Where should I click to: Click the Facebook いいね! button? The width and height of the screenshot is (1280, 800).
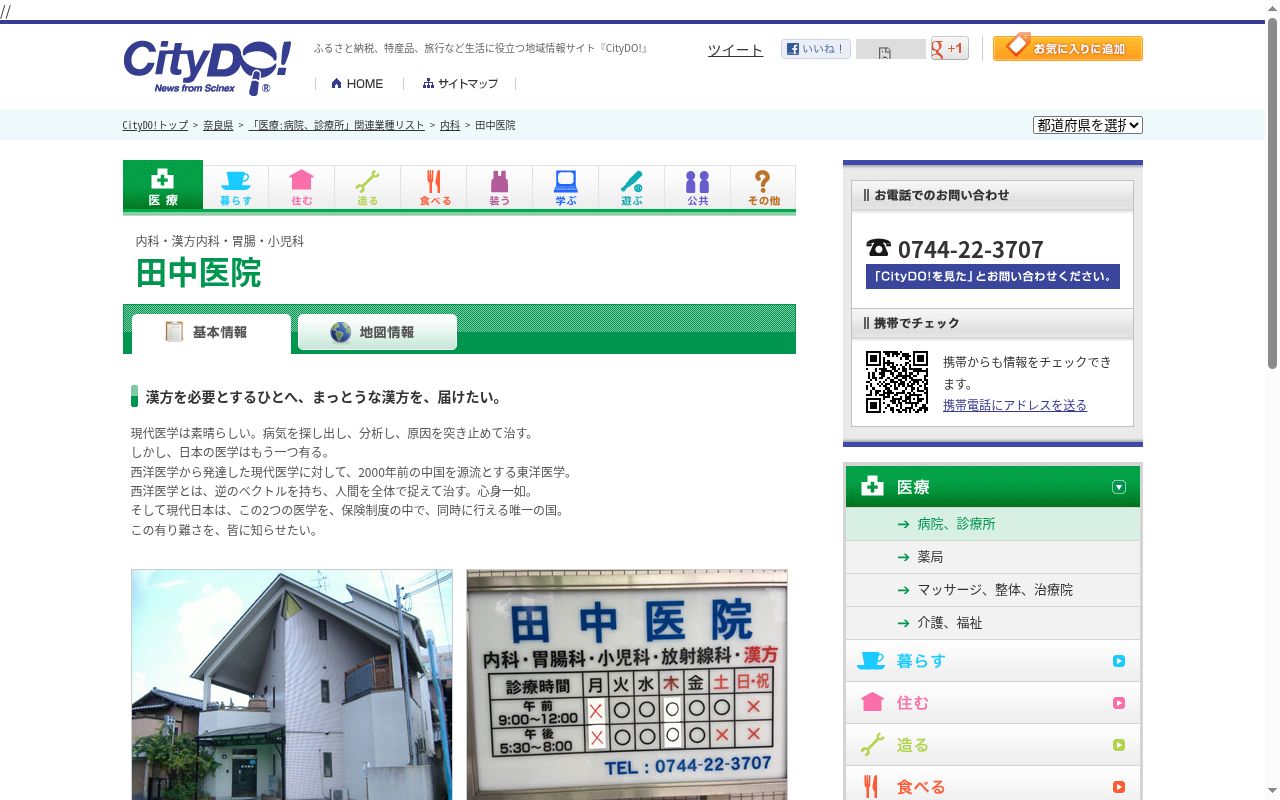tap(816, 49)
